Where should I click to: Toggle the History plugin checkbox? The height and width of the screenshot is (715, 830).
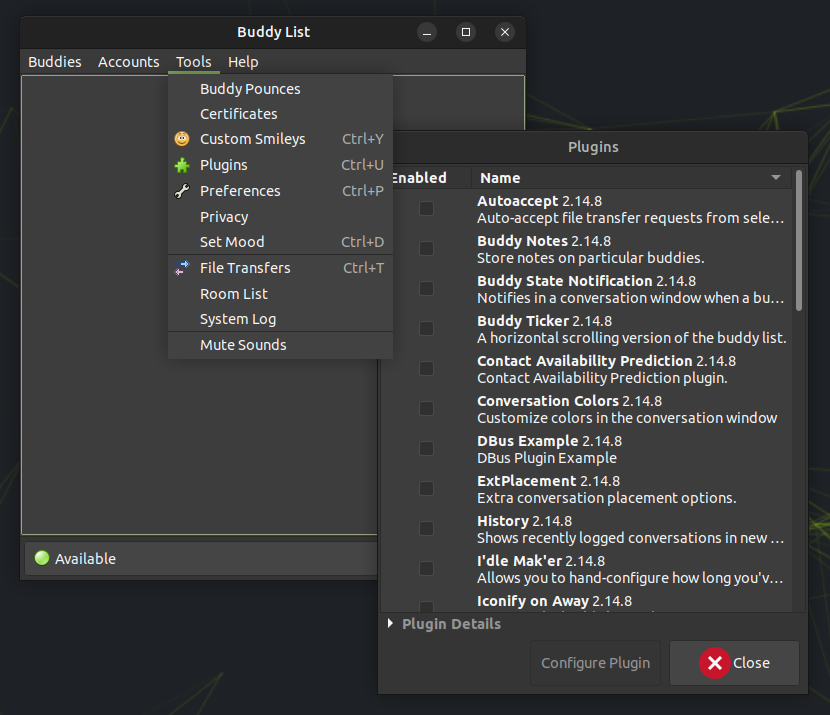pyautogui.click(x=427, y=529)
